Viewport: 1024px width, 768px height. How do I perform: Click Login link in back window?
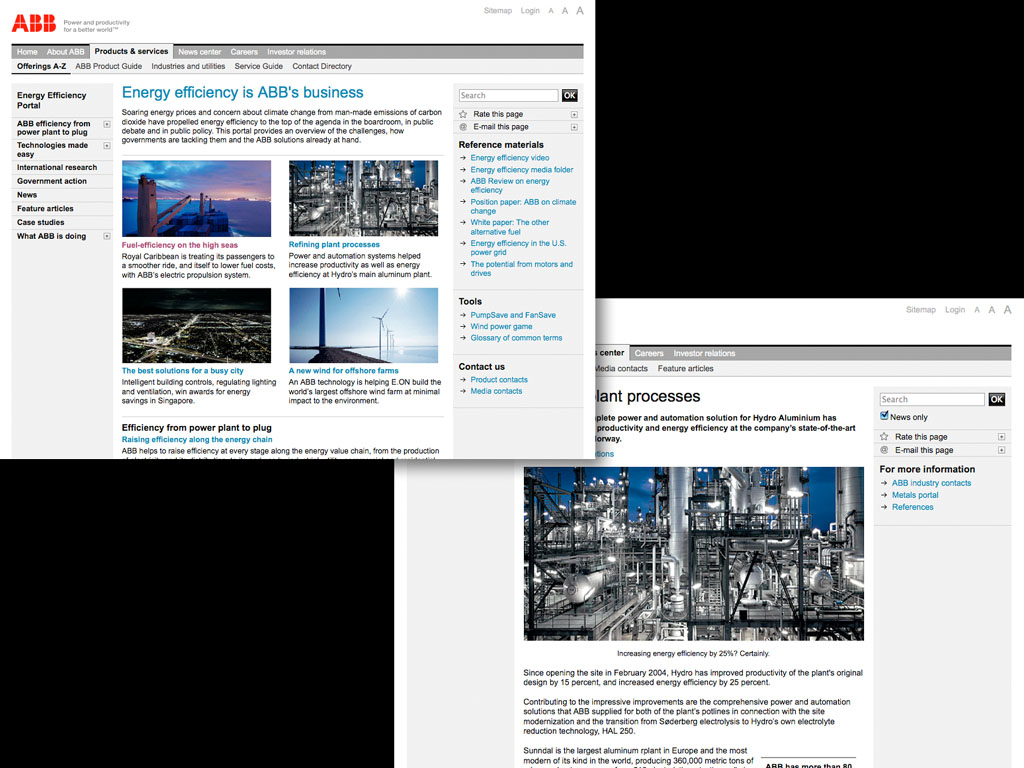tap(955, 310)
